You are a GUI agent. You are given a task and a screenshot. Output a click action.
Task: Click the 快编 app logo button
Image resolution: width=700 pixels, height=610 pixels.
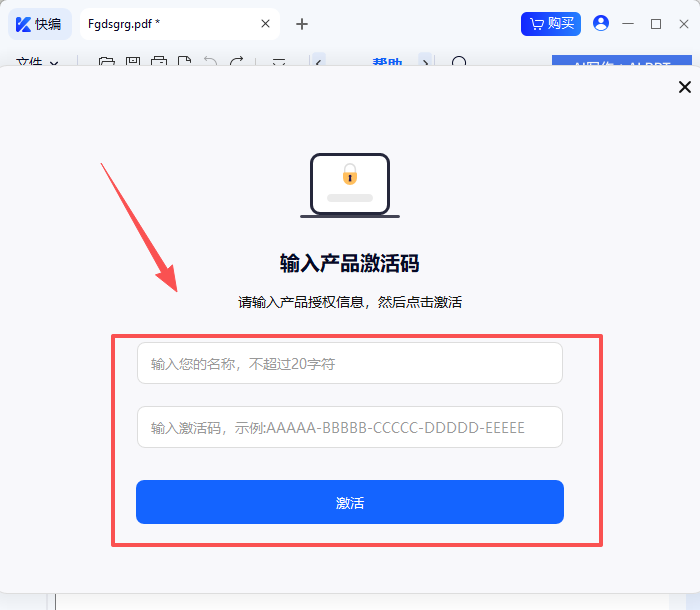coord(40,24)
